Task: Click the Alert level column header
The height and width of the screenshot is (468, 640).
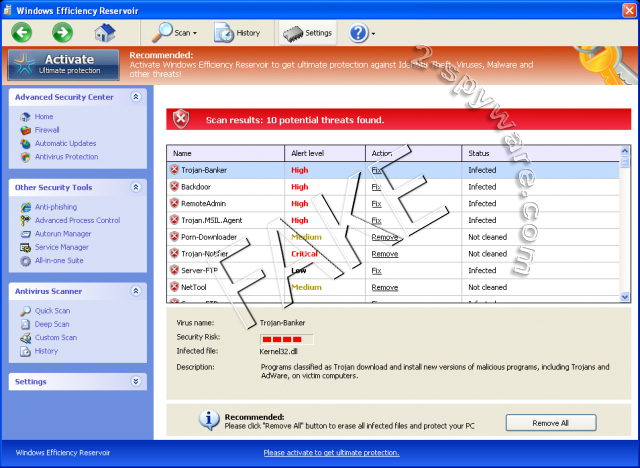Action: [x=325, y=153]
